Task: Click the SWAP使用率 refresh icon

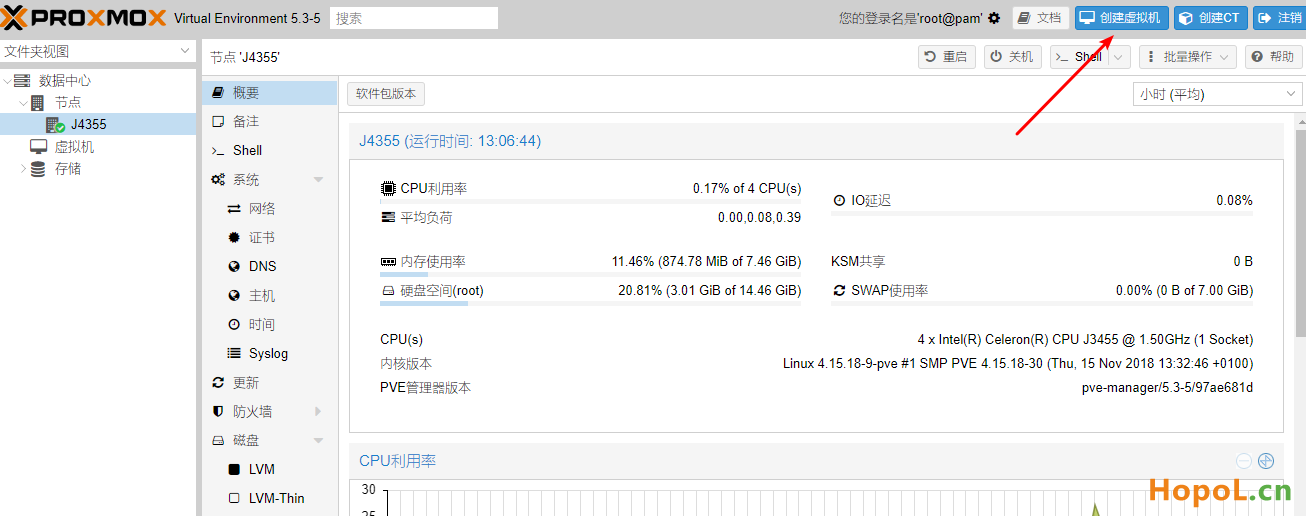Action: pos(839,291)
